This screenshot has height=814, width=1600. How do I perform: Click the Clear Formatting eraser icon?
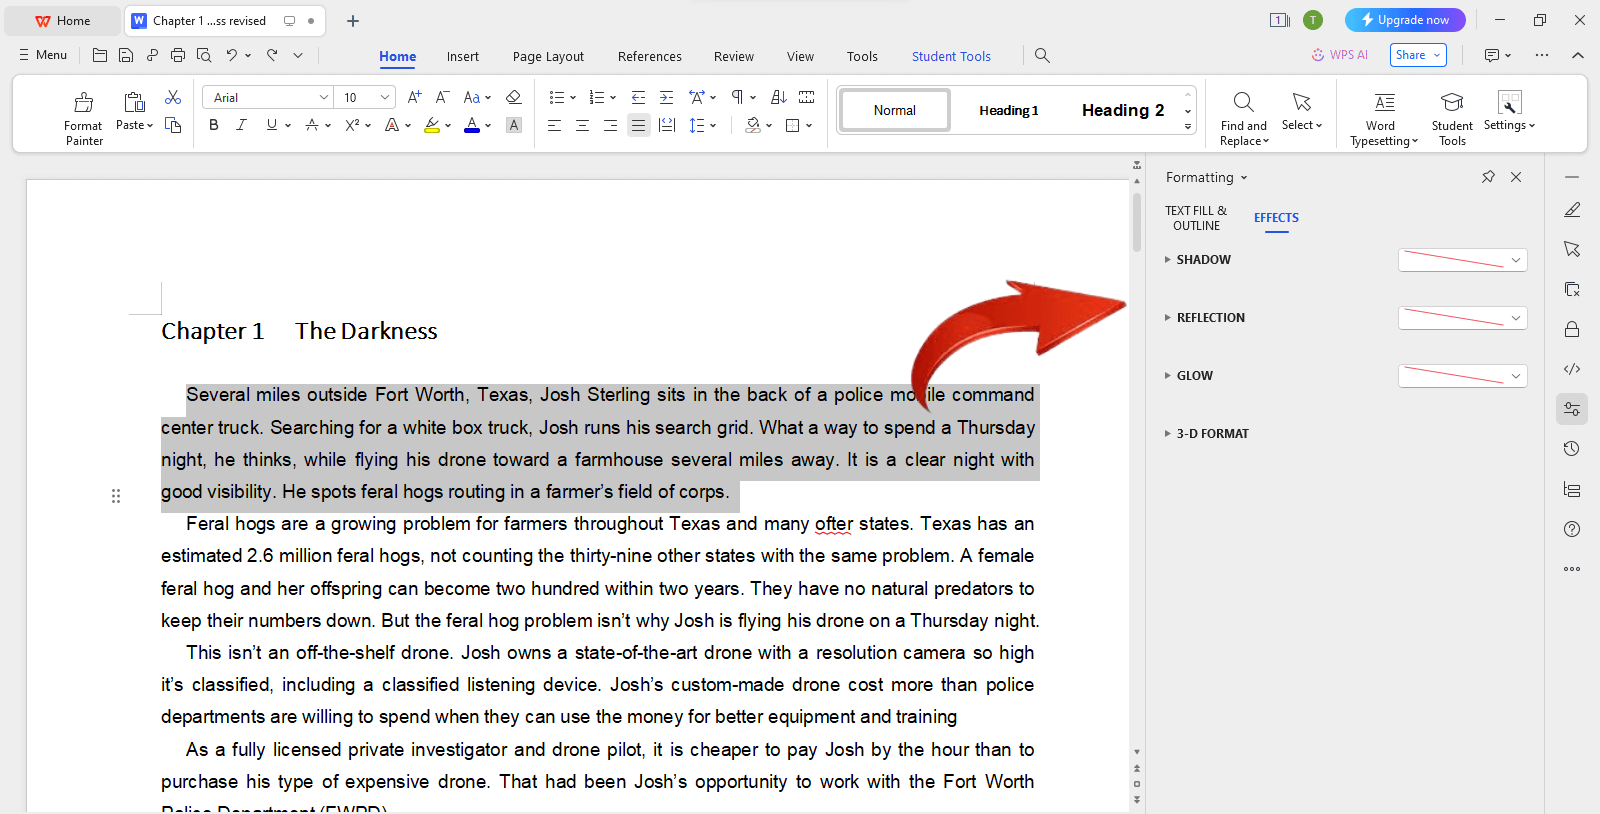[x=513, y=97]
